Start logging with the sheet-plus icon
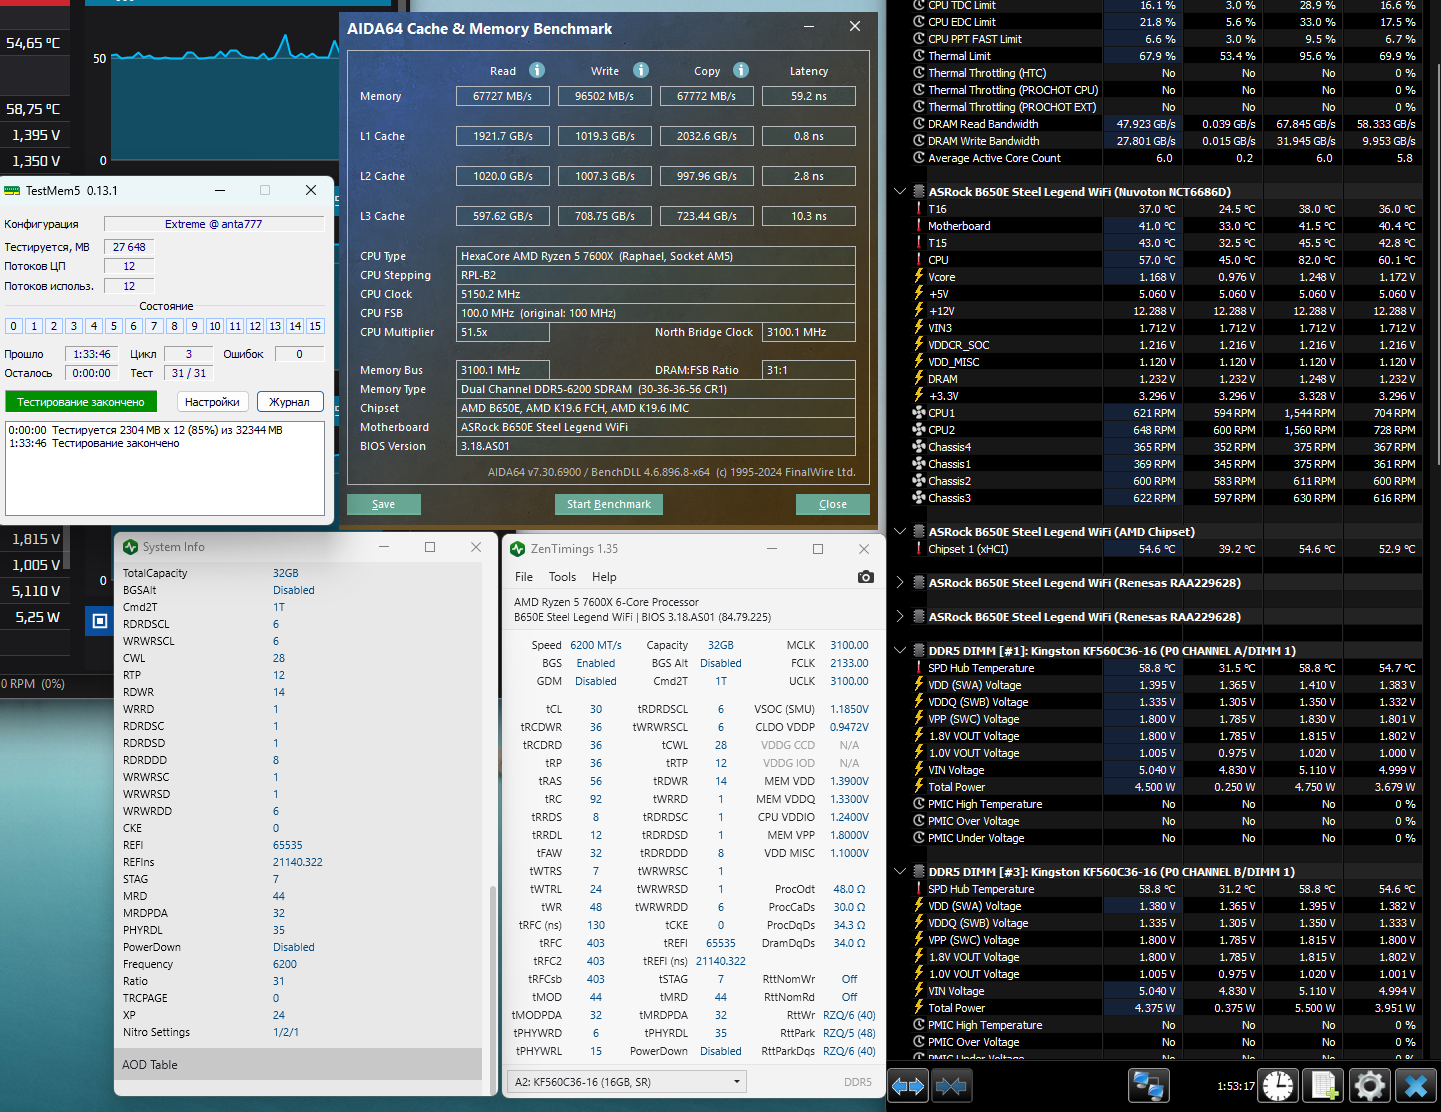The width and height of the screenshot is (1441, 1112). coord(1324,1086)
